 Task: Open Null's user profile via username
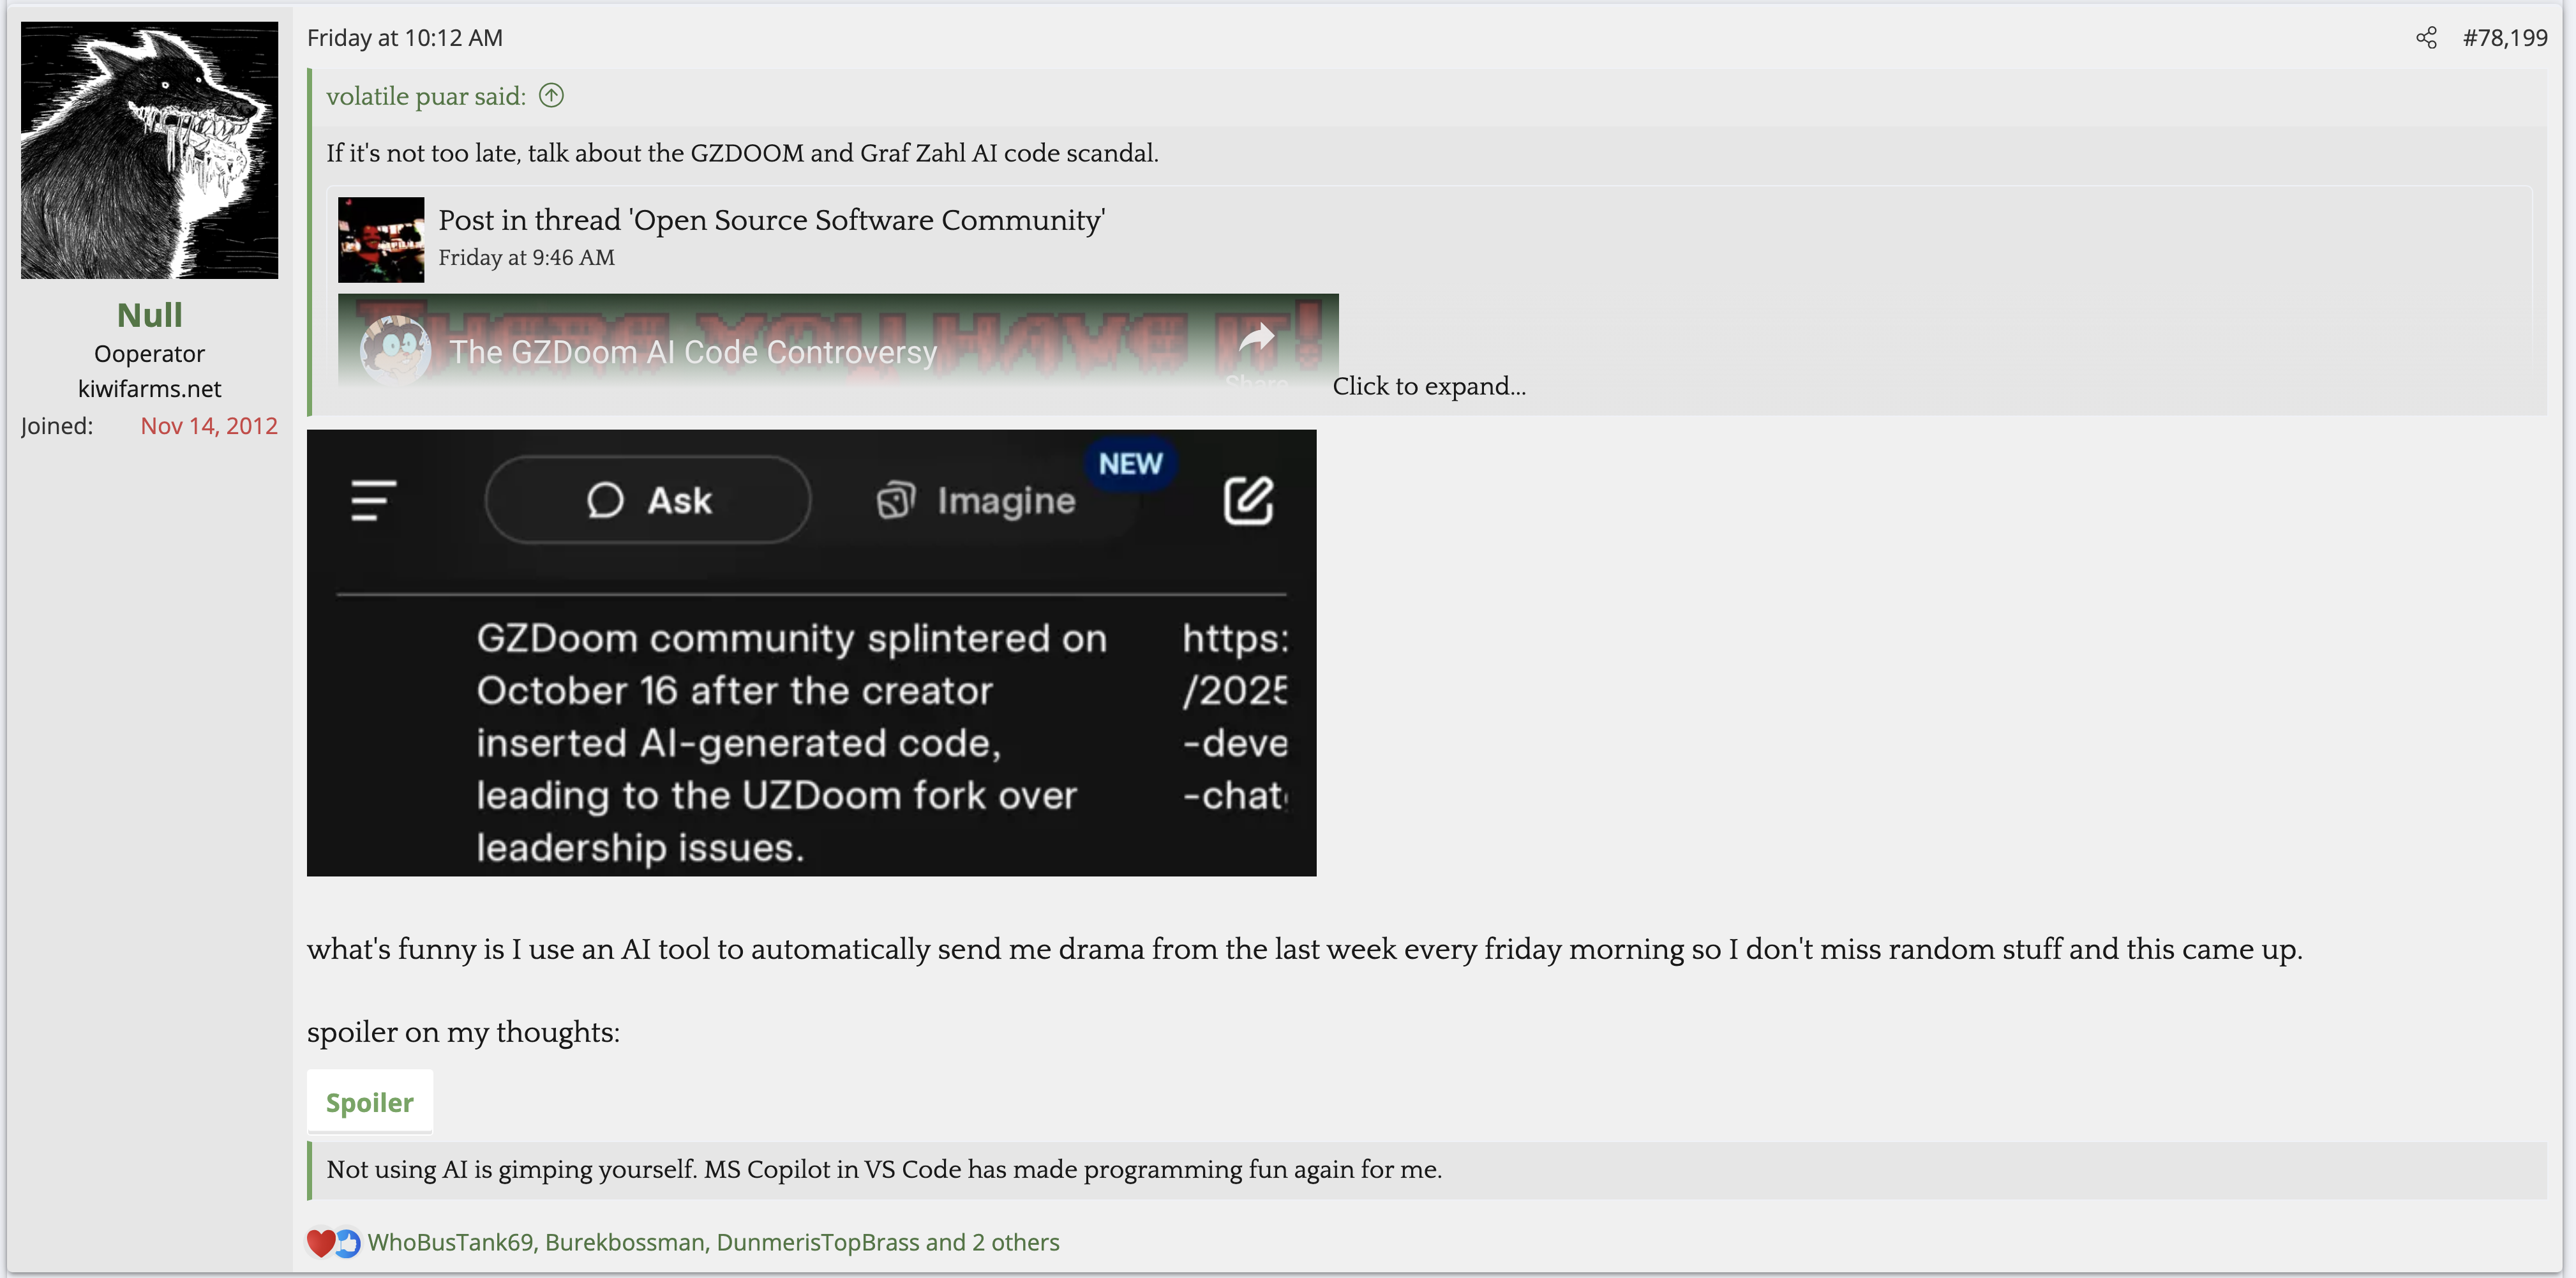(149, 315)
